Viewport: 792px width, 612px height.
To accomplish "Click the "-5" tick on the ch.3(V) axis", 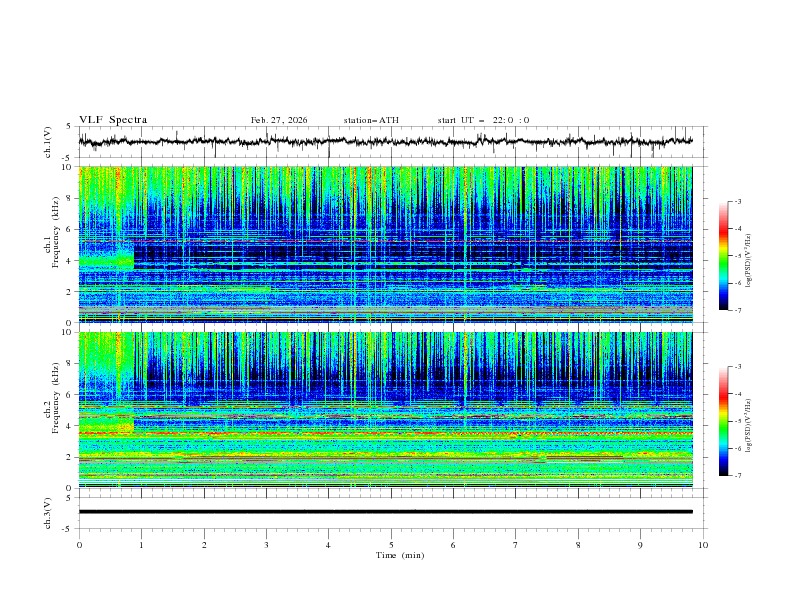I will (66, 529).
